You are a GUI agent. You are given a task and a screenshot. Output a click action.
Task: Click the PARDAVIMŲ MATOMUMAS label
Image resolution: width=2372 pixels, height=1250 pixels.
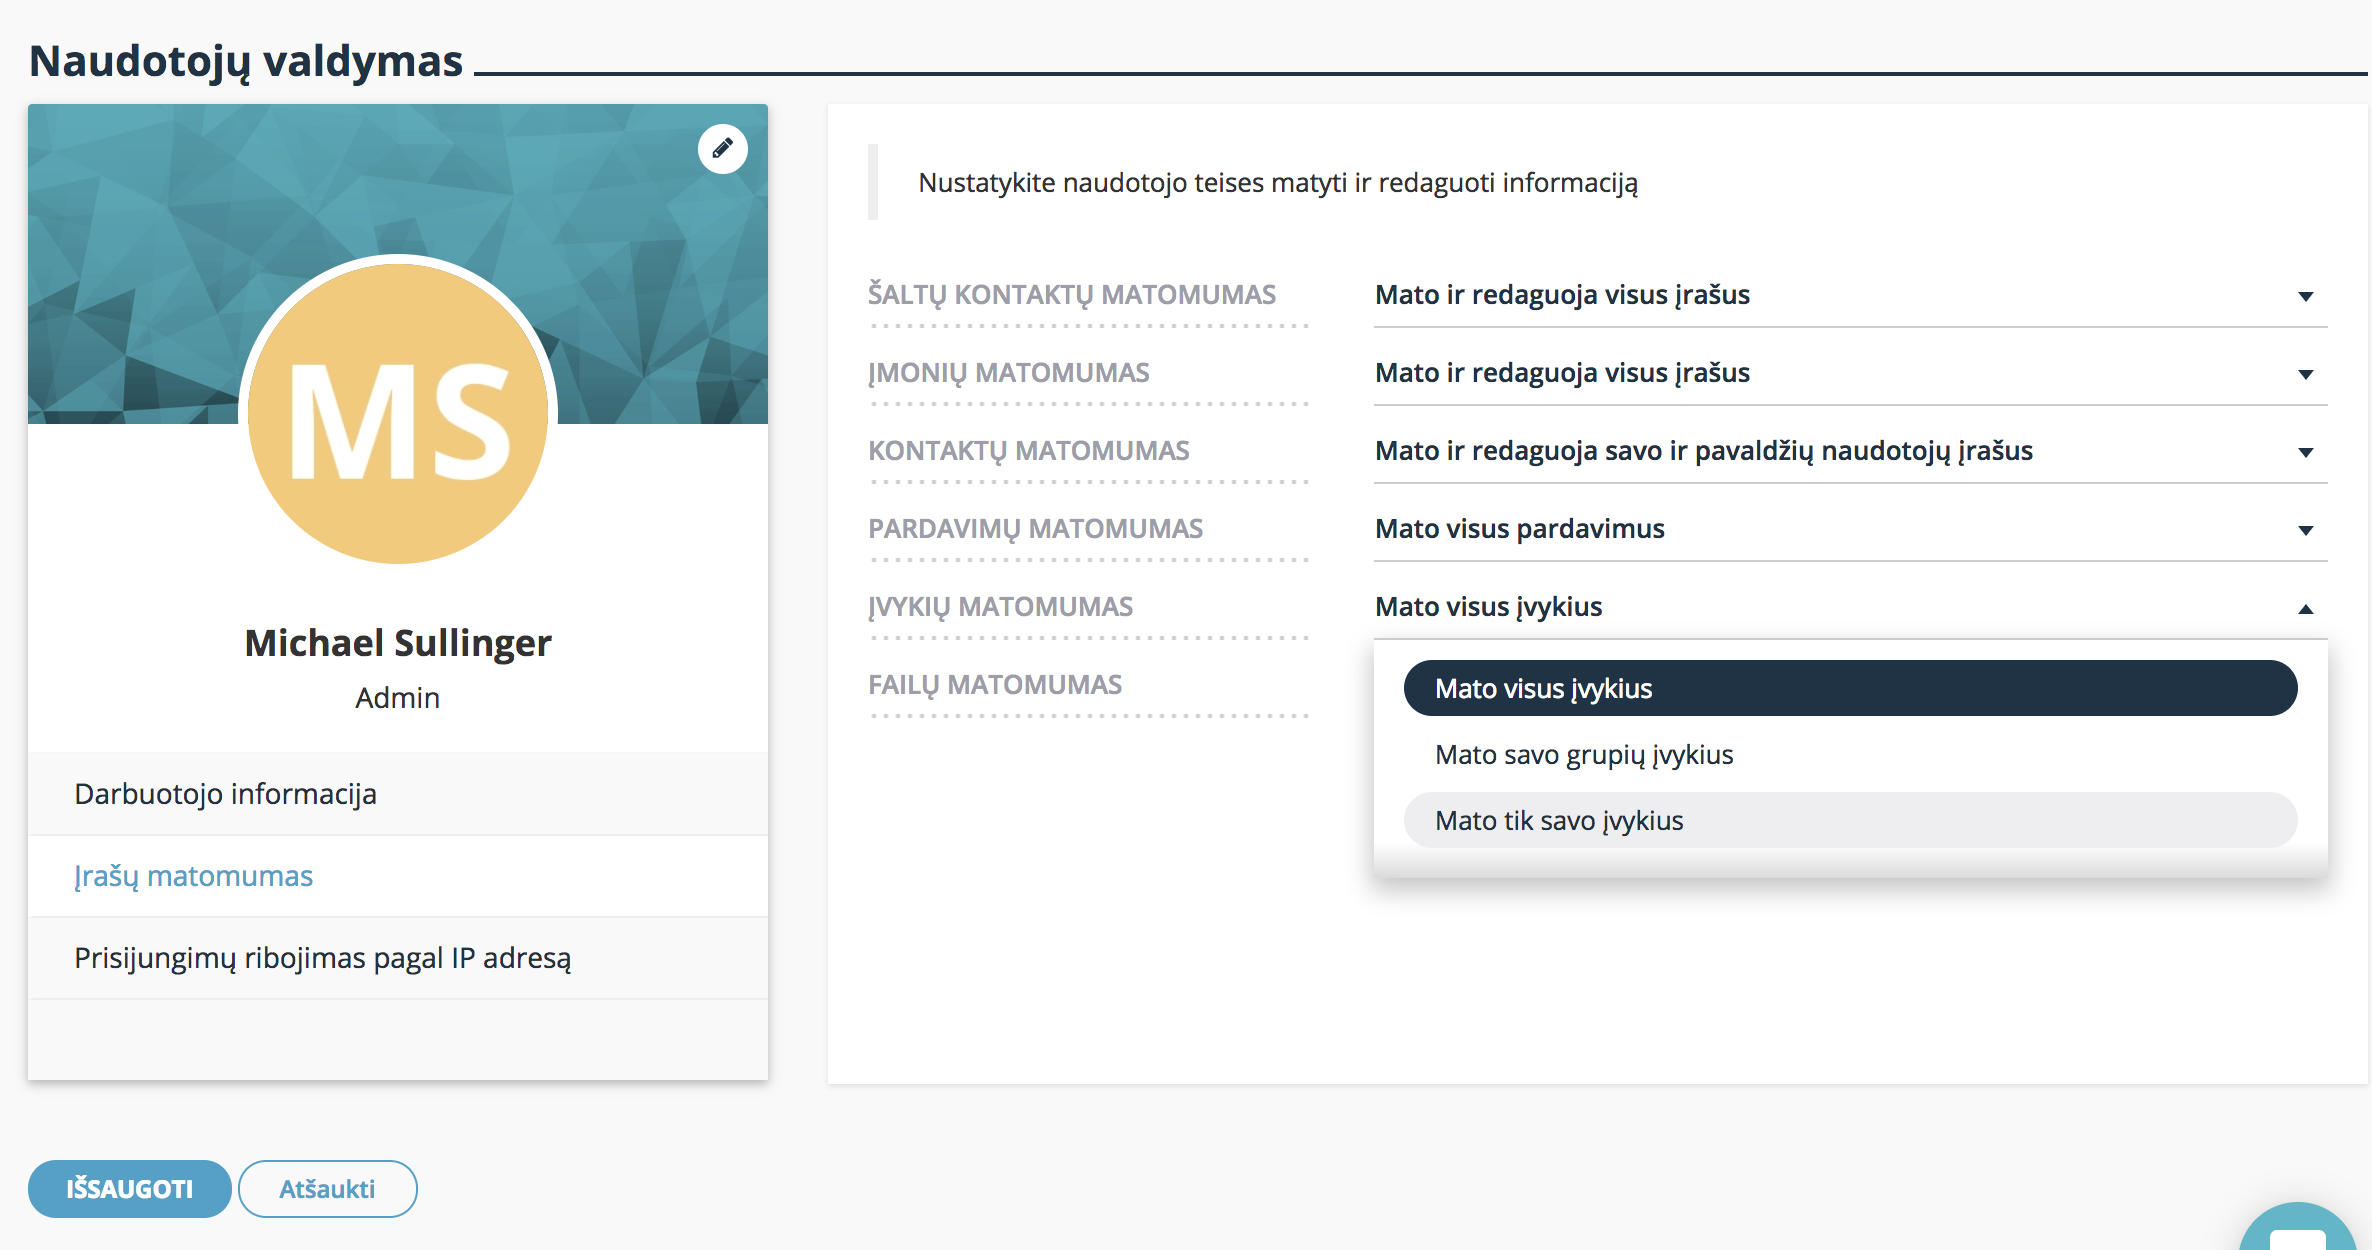click(1036, 529)
